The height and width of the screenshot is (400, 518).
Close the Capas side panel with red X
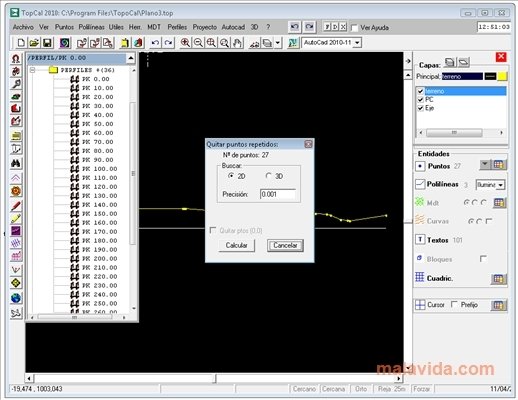(501, 57)
